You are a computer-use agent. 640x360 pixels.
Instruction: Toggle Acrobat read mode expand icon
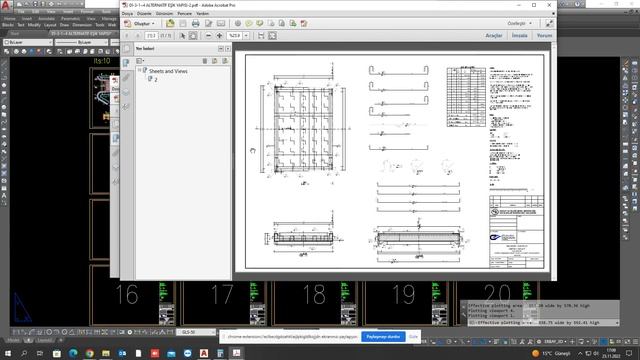(549, 24)
